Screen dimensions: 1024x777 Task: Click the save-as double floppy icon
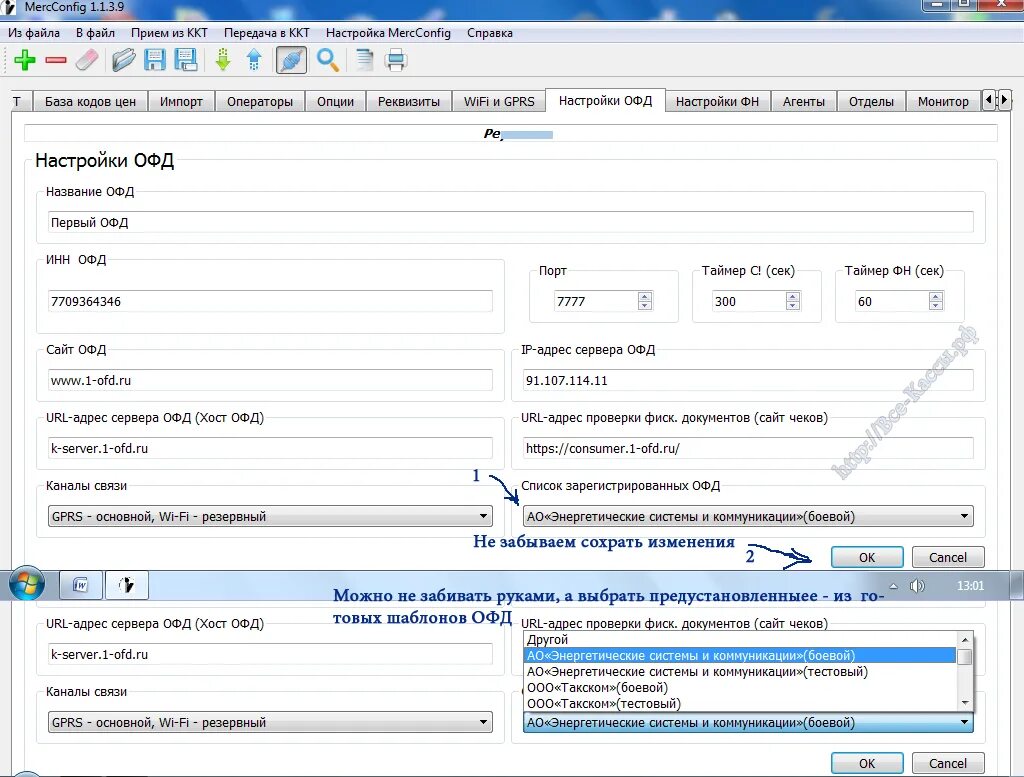186,60
